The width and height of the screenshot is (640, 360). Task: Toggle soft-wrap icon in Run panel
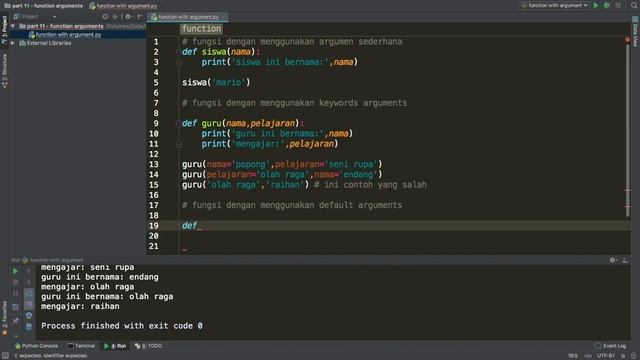29,293
